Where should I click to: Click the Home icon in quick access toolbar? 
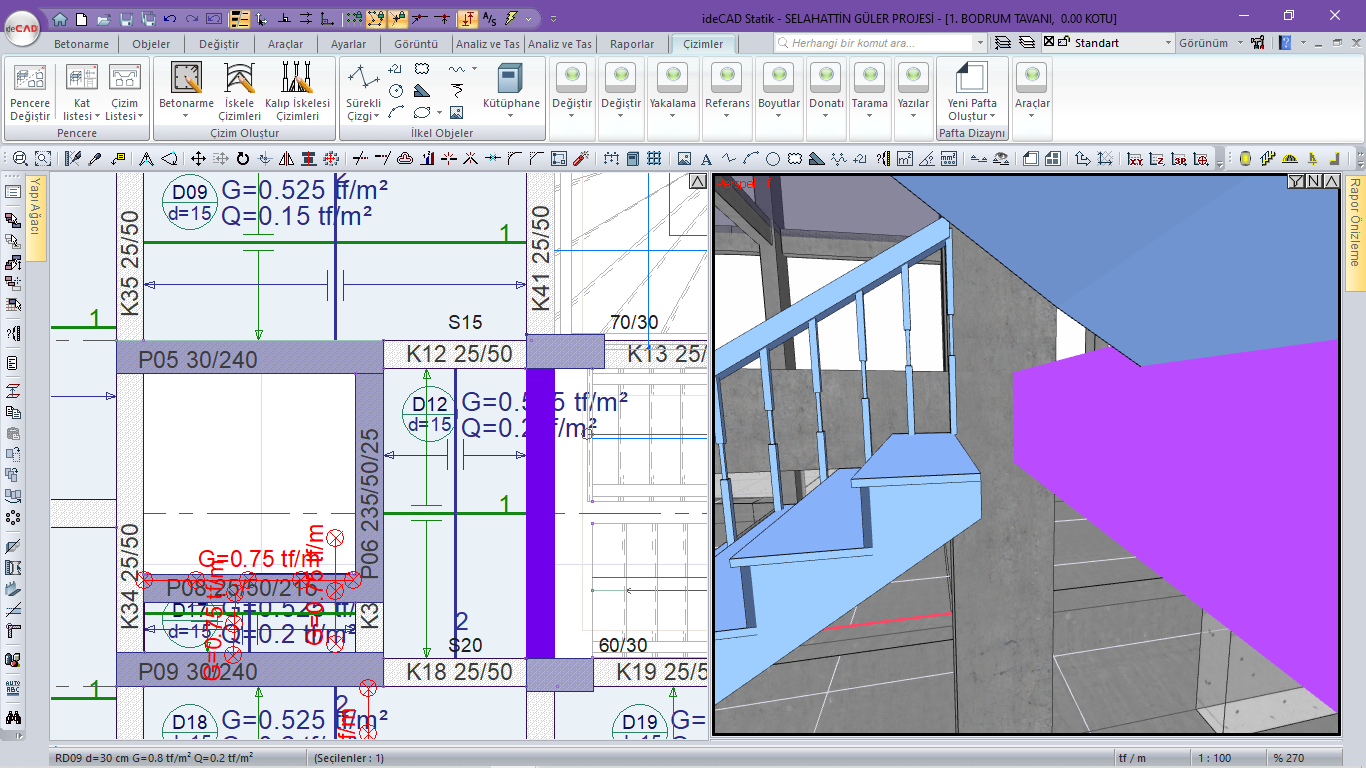pyautogui.click(x=60, y=18)
